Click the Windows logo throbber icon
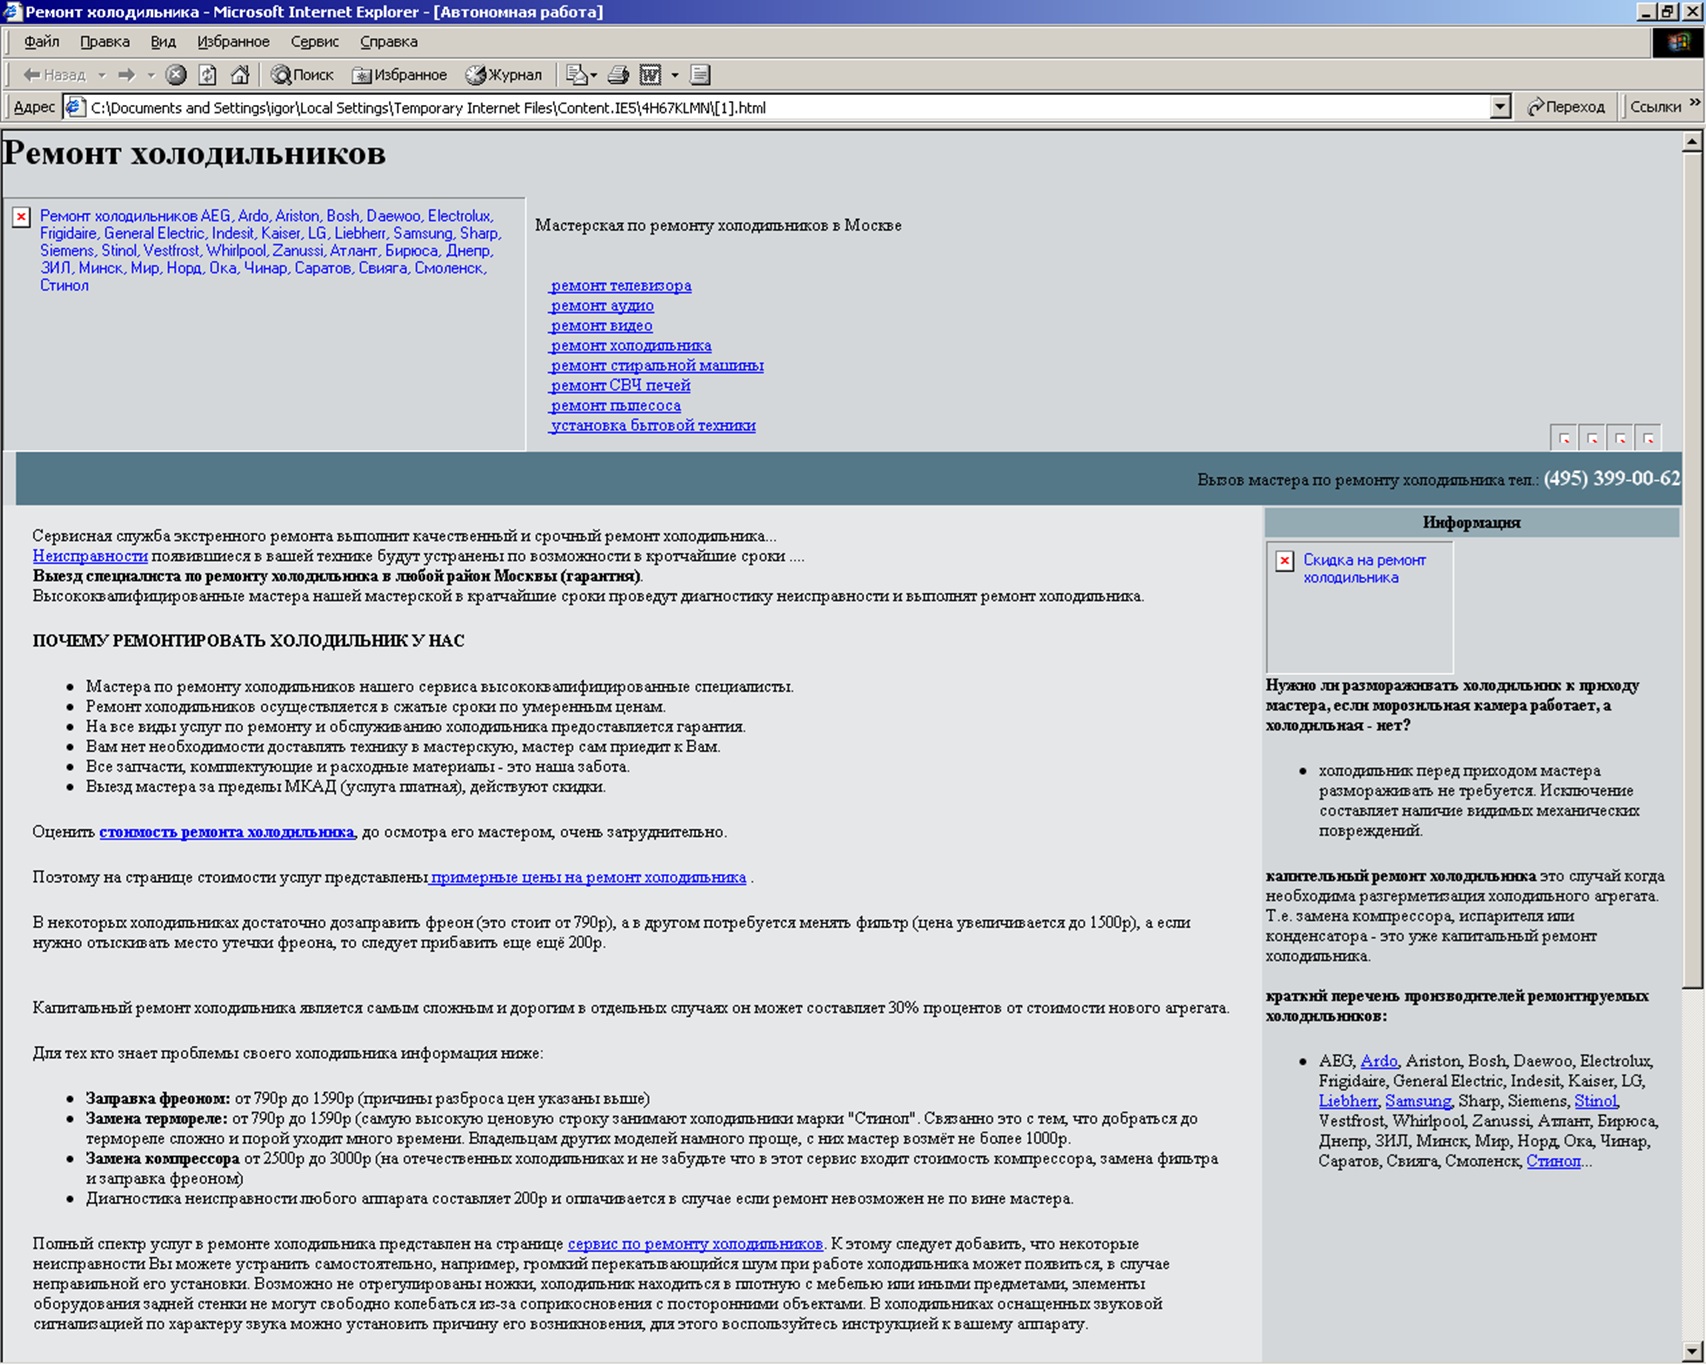Screen dimensions: 1706x1365 coord(1679,42)
